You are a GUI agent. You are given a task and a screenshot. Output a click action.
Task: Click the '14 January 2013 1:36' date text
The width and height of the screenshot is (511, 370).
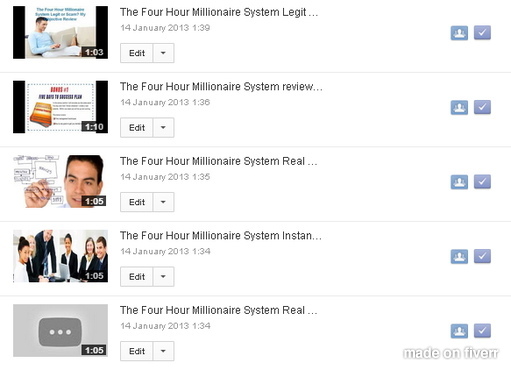point(165,102)
